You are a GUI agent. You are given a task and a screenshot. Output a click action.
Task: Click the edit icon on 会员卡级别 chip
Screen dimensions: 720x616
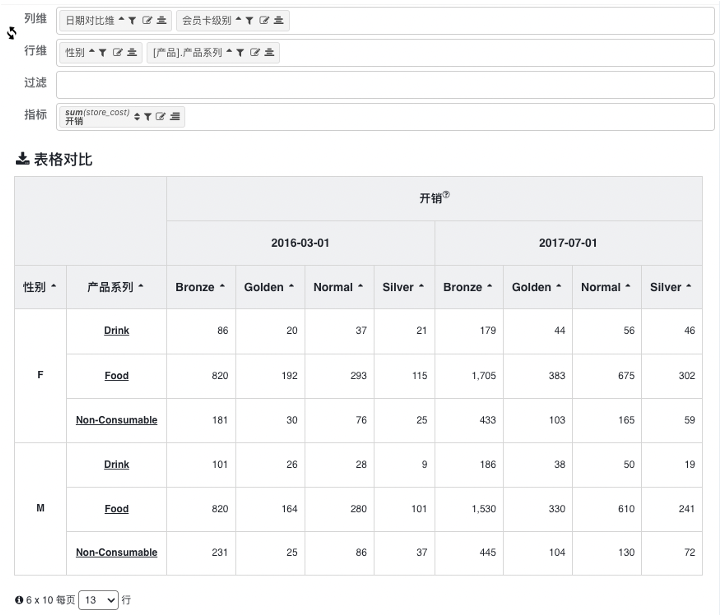pos(264,21)
